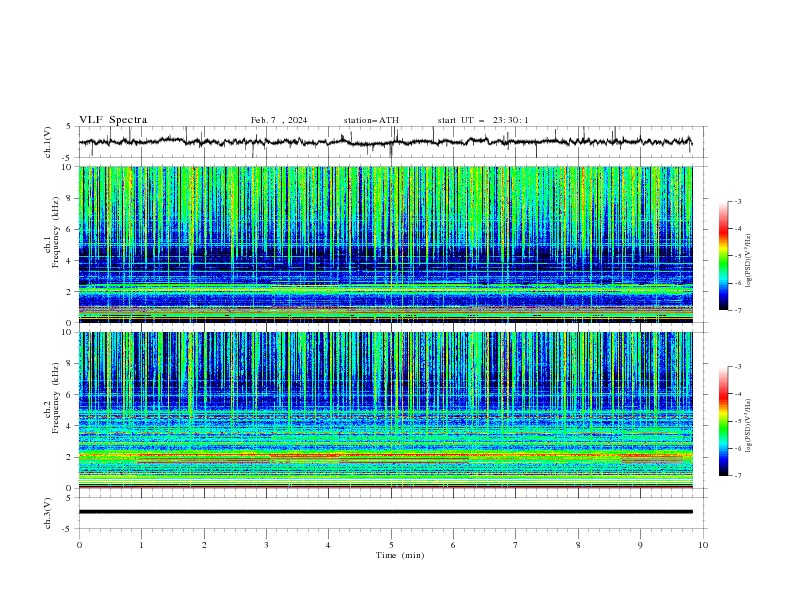This screenshot has height=612, width=792.
Task: Click the ch.2 colorbar 'log(PSD)(V²/Hz)' label
Action: (749, 426)
